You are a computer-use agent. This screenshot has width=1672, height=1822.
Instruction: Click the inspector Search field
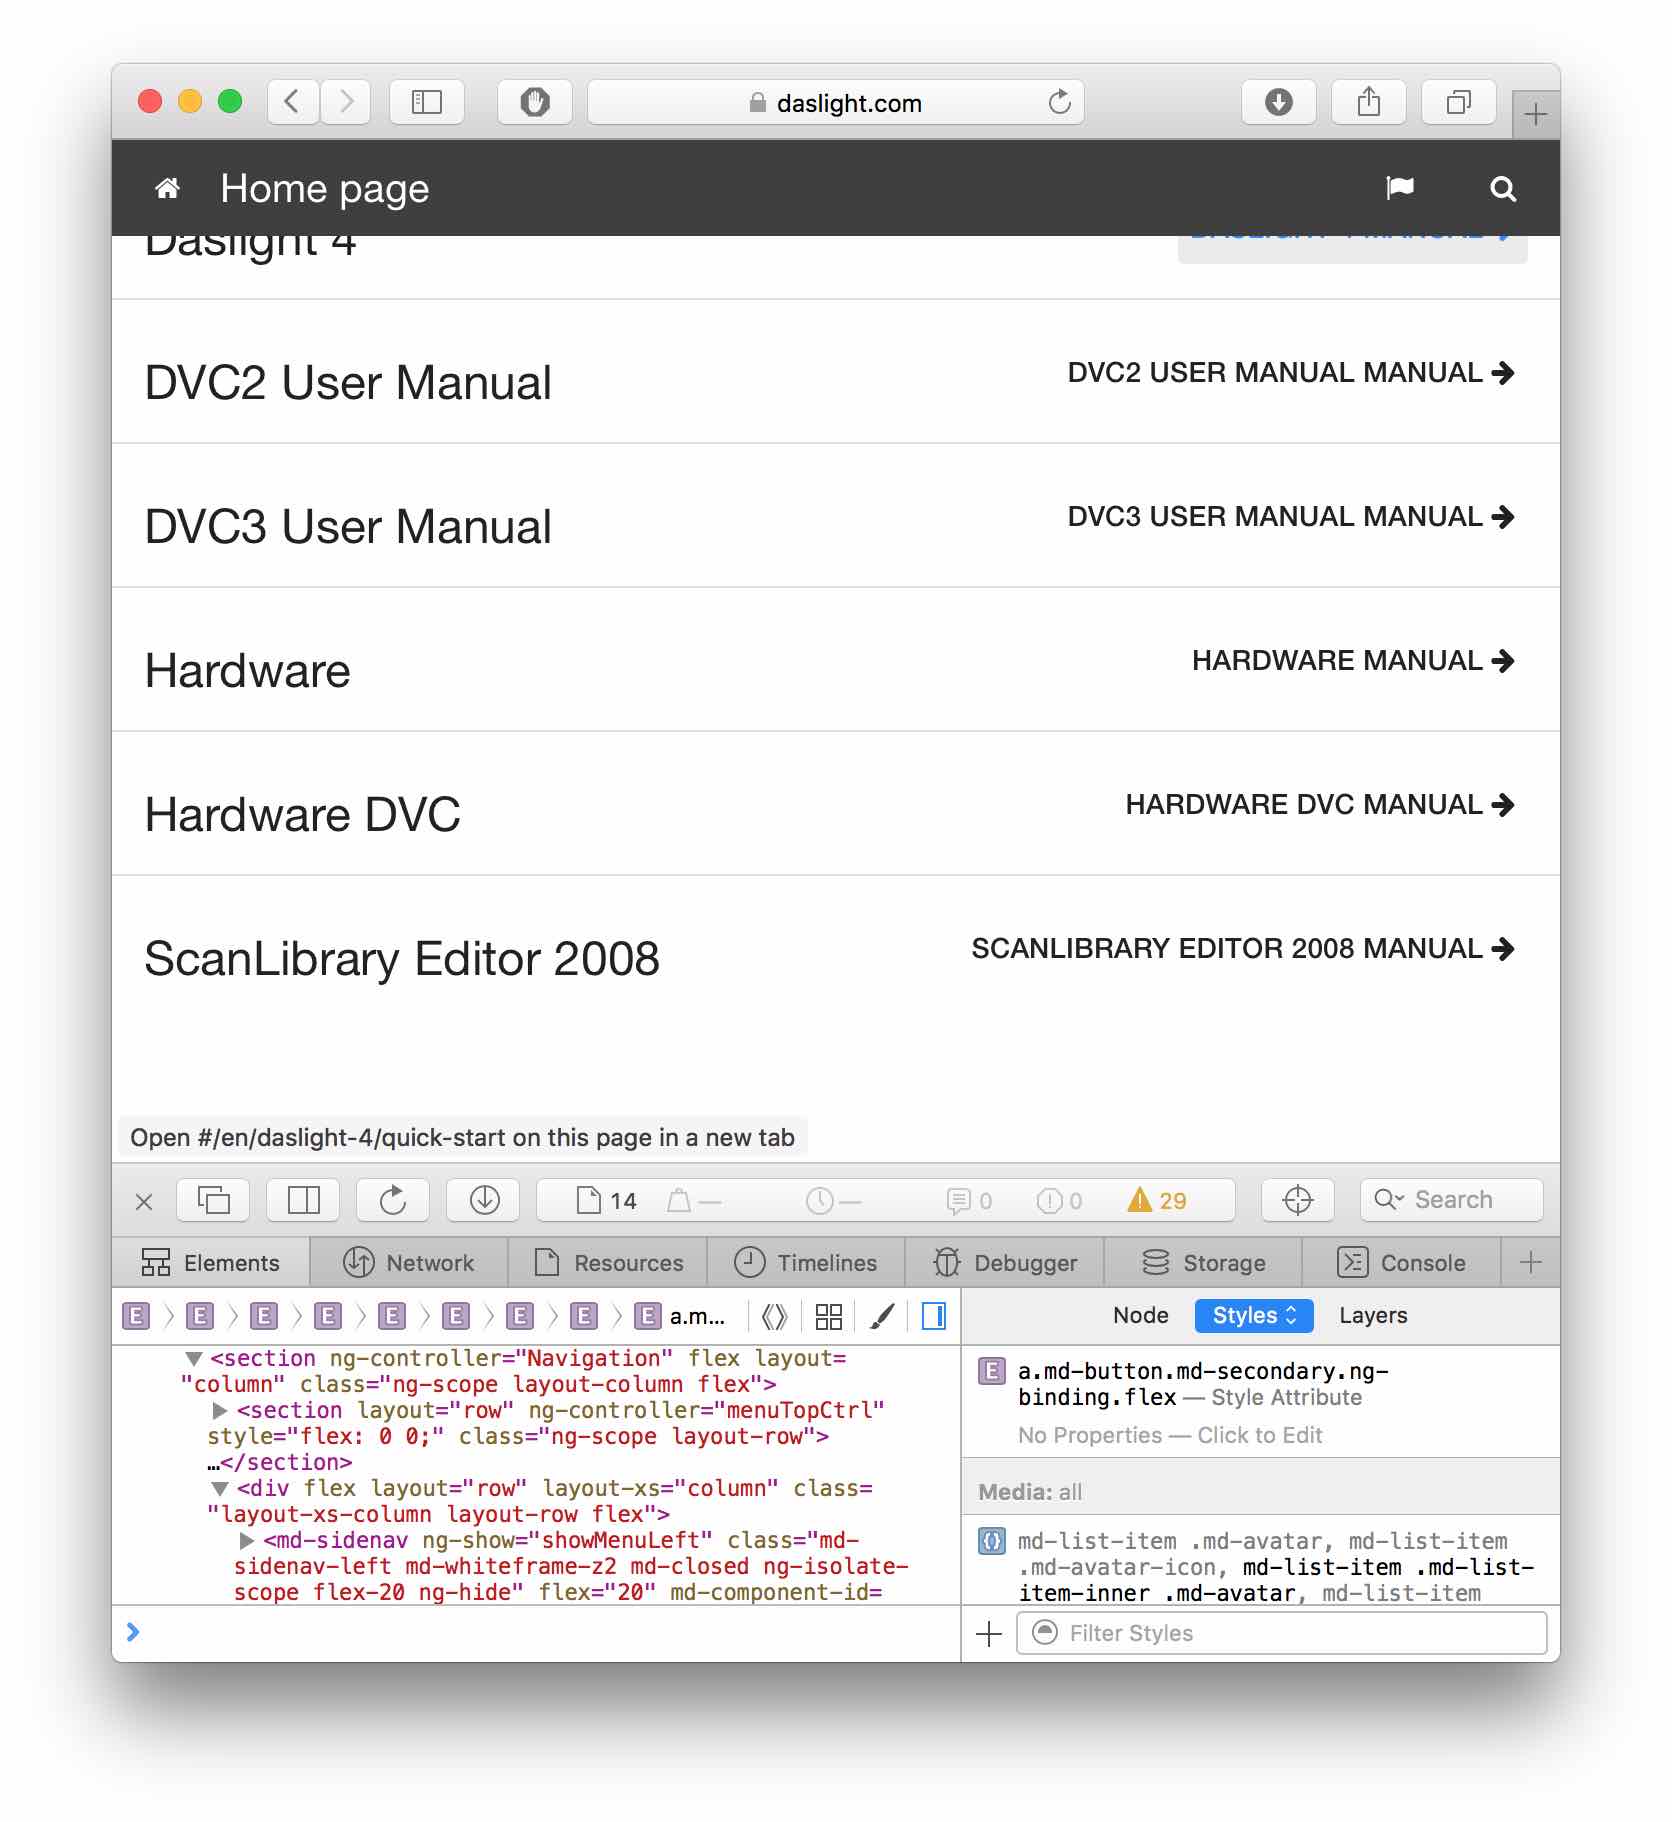point(1451,1200)
